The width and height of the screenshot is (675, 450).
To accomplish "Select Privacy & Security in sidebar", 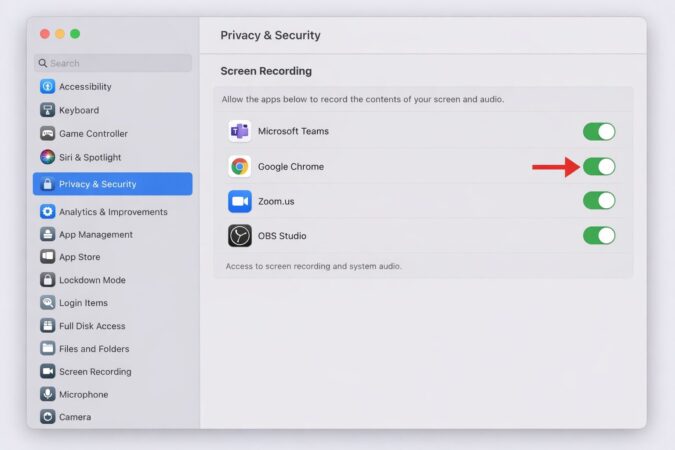I will pyautogui.click(x=112, y=184).
